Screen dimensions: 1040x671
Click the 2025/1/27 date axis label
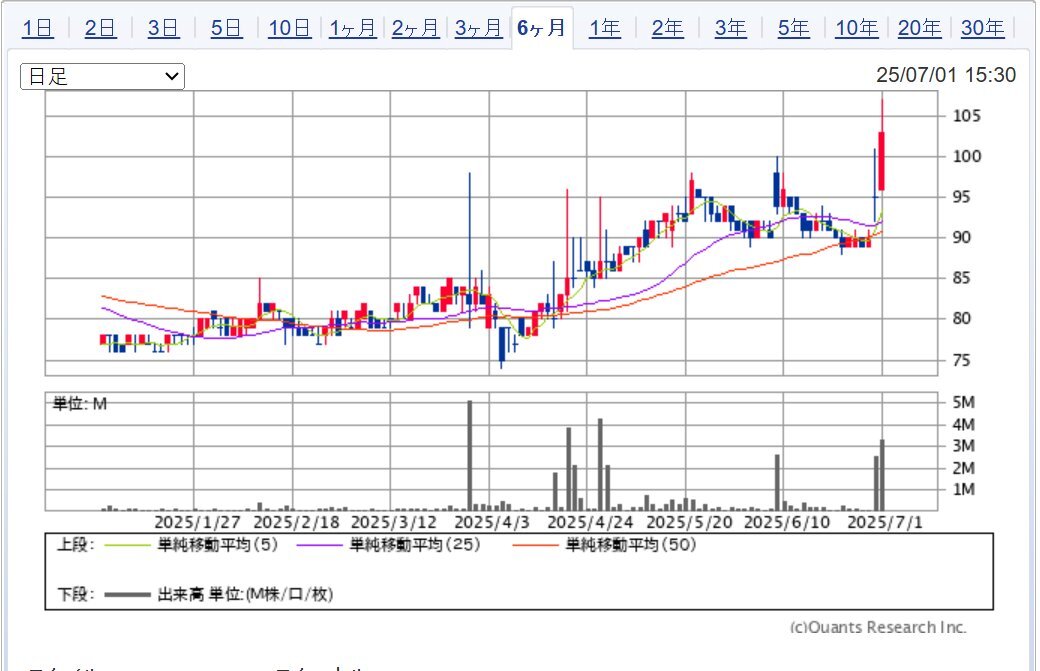pos(198,522)
